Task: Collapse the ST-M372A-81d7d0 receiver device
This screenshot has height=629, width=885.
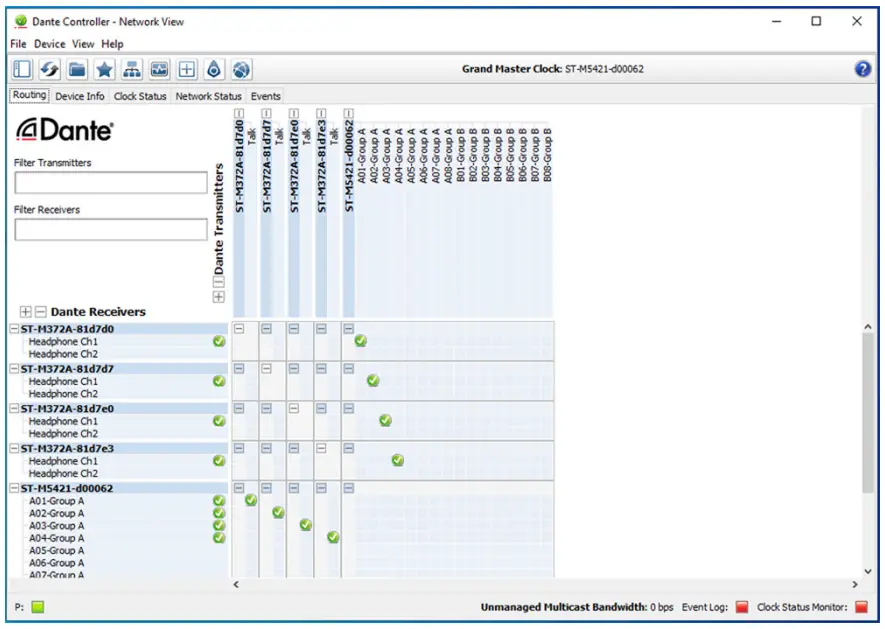Action: 14,329
